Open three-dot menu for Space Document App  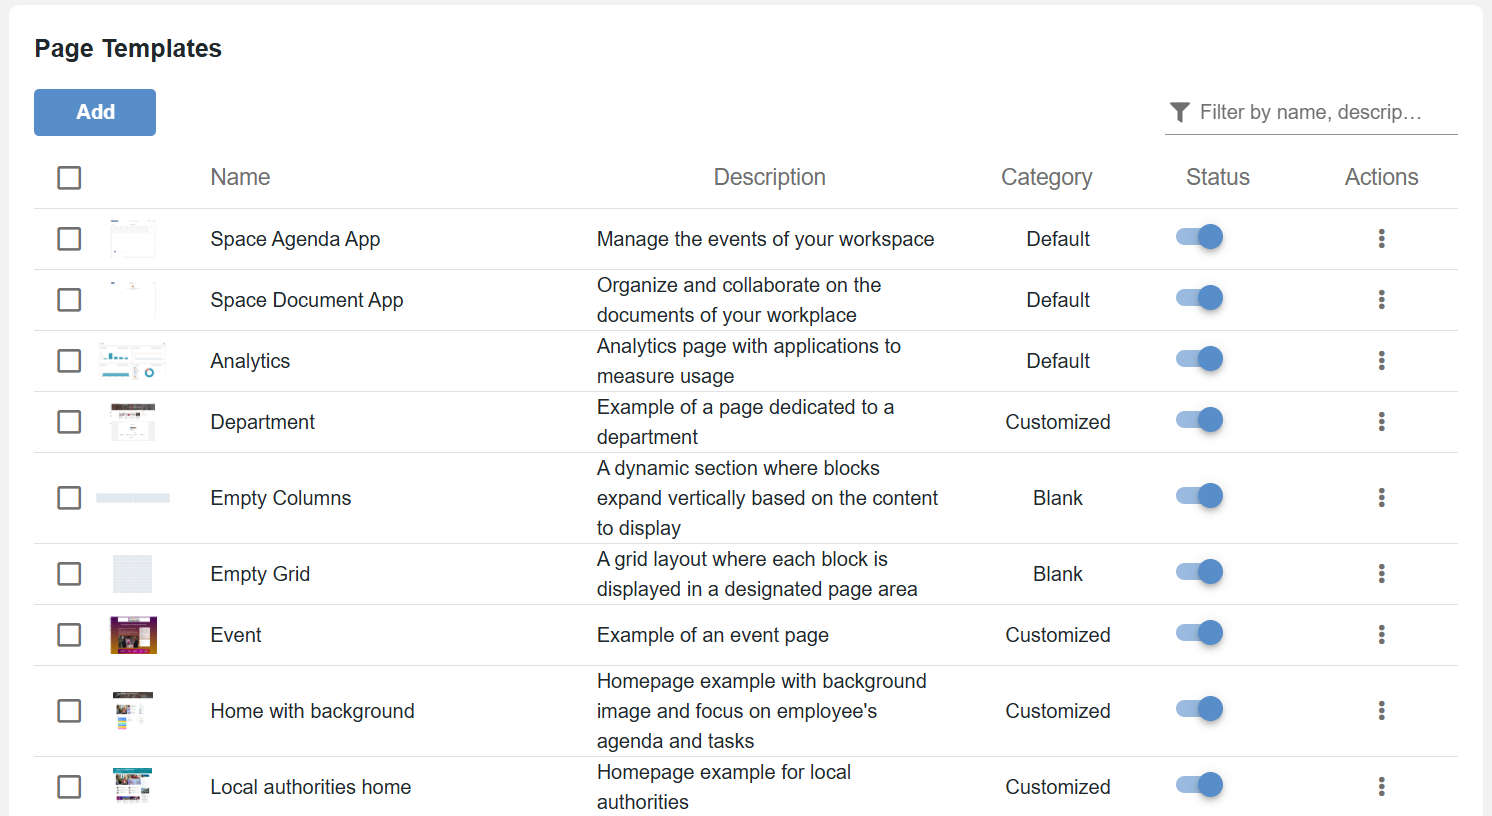1381,299
